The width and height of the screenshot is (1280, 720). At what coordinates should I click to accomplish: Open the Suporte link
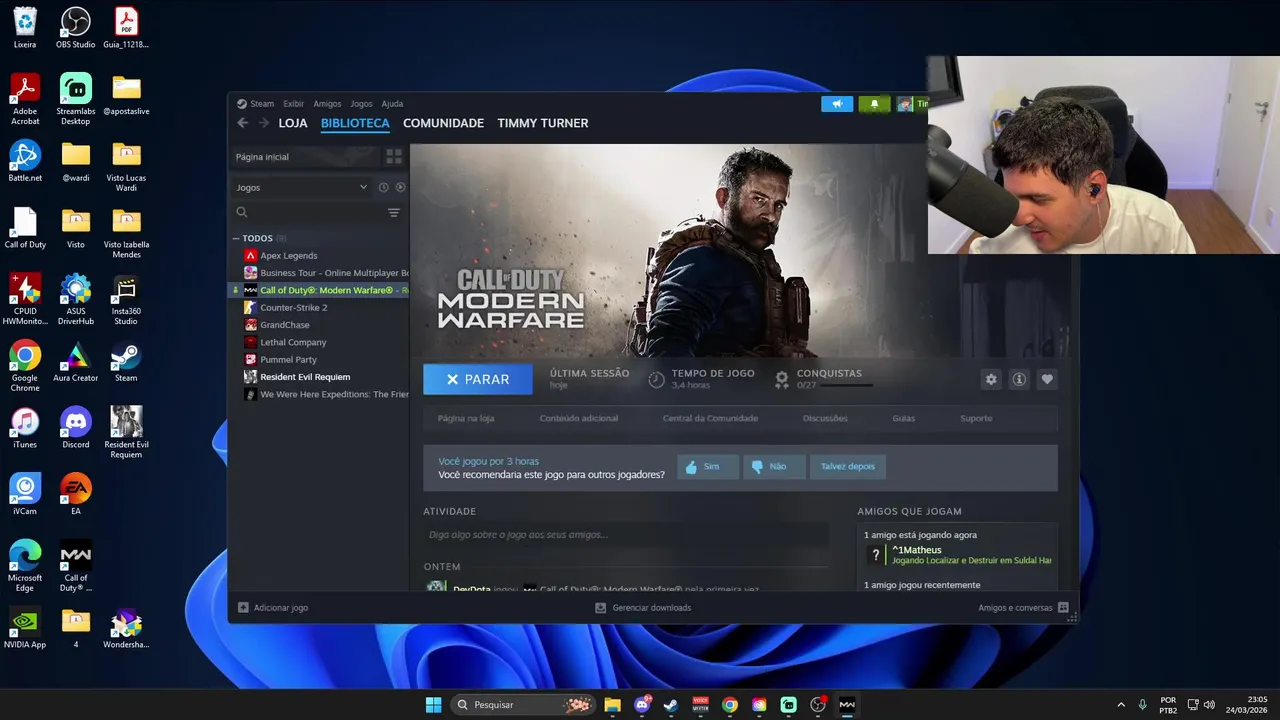tap(976, 418)
